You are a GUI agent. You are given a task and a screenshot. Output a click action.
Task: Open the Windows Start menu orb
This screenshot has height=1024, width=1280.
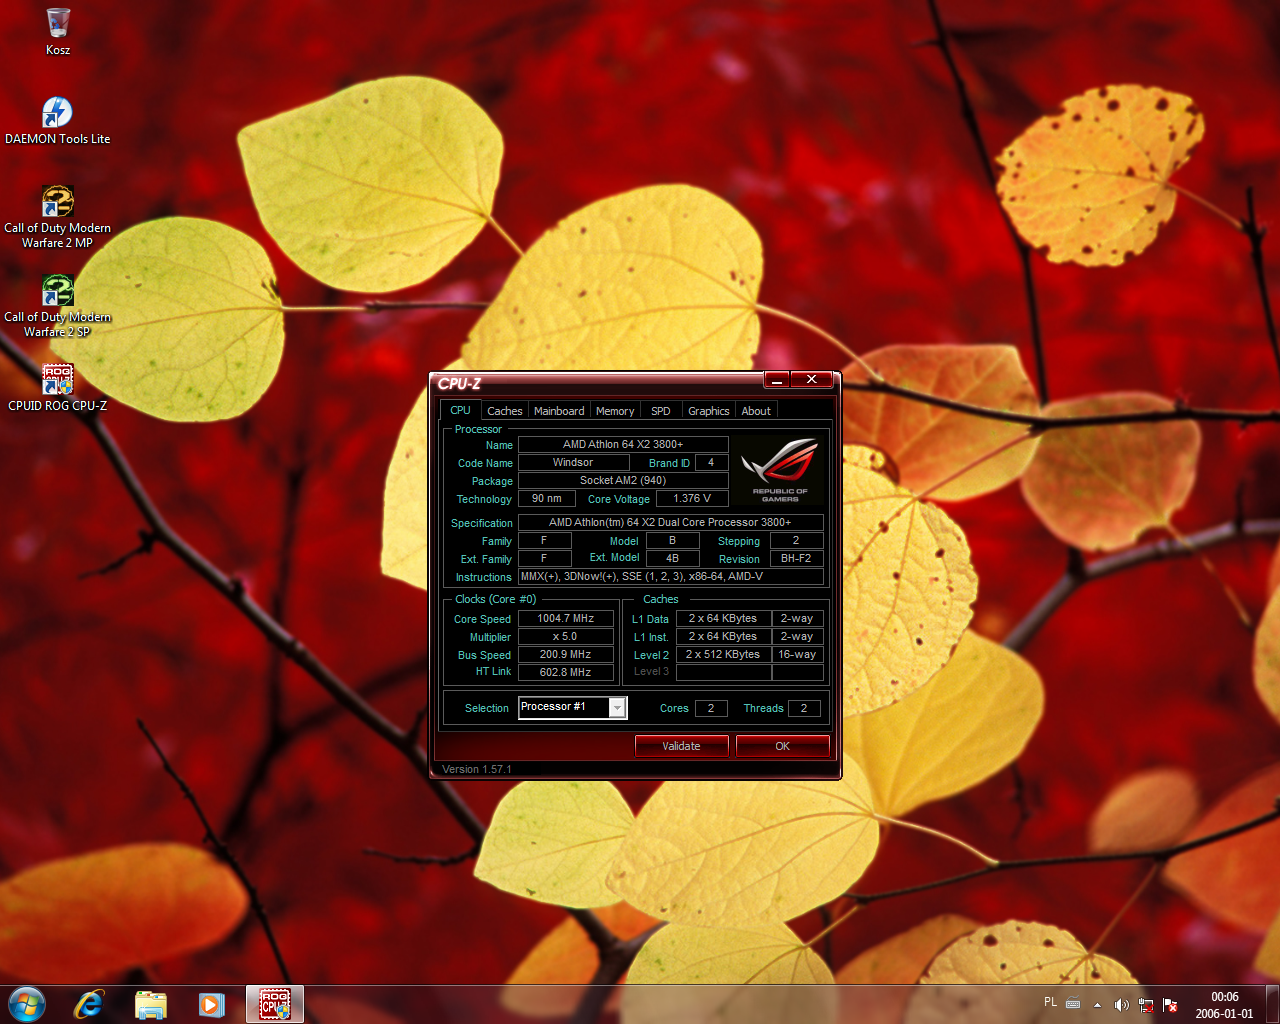click(x=27, y=1004)
